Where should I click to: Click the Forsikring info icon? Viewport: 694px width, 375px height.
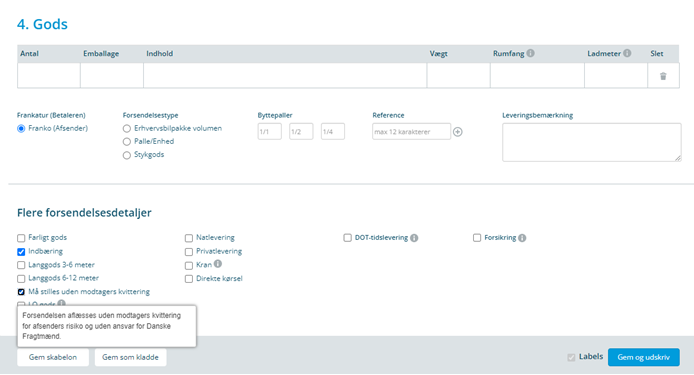pos(522,238)
